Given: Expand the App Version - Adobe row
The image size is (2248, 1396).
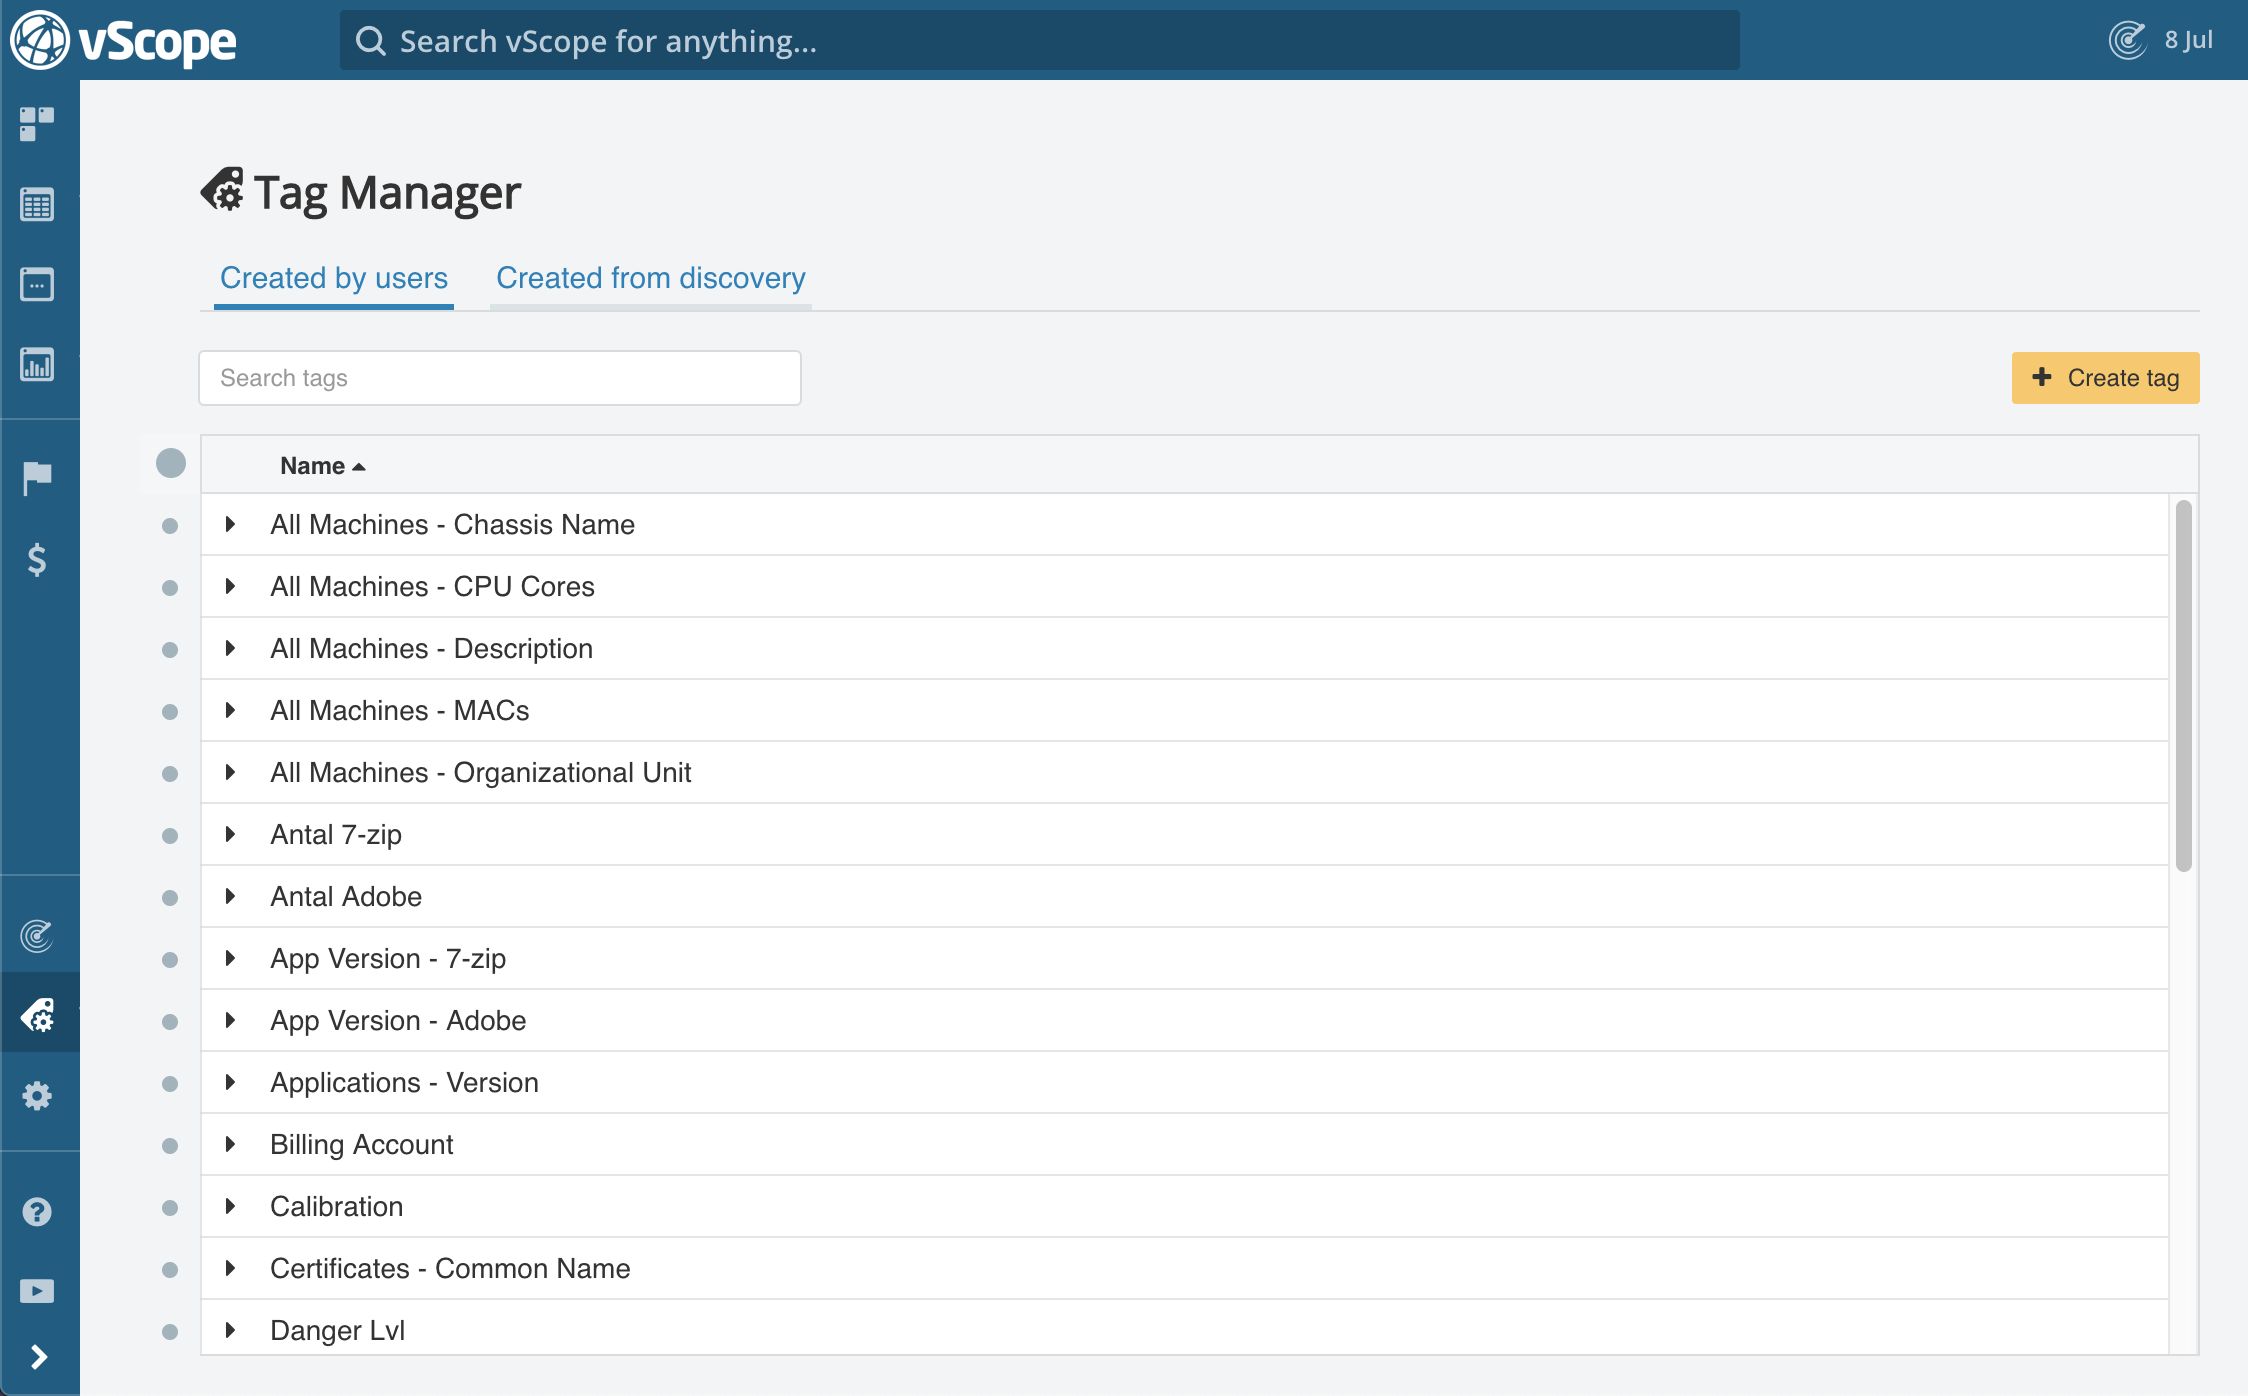Looking at the screenshot, I should [230, 1020].
